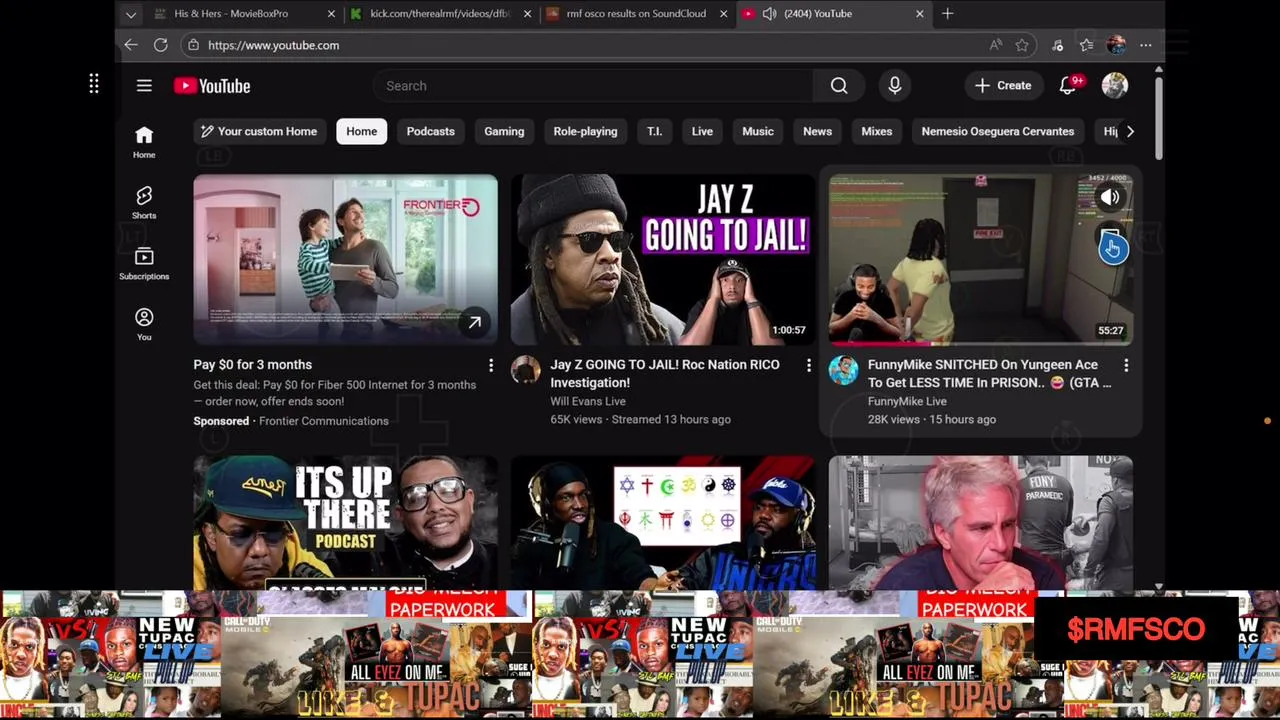Go to the YouTube logo home link
The image size is (1280, 720).
point(212,86)
